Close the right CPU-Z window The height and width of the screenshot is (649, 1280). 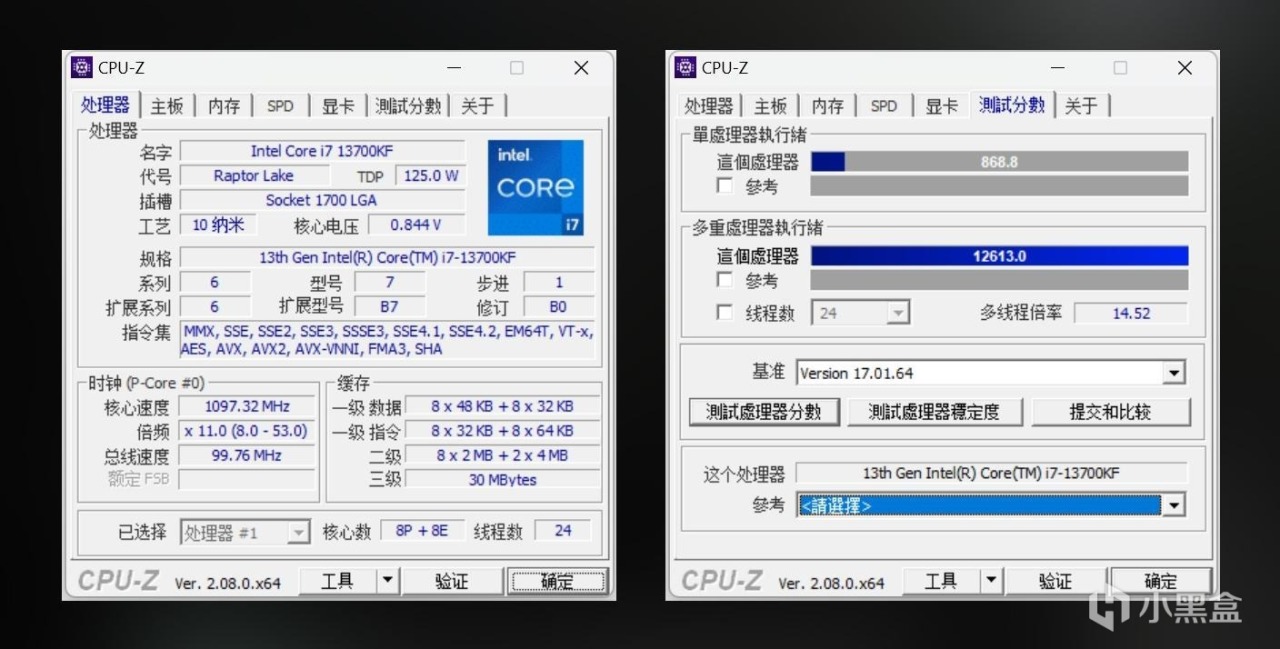[1185, 68]
